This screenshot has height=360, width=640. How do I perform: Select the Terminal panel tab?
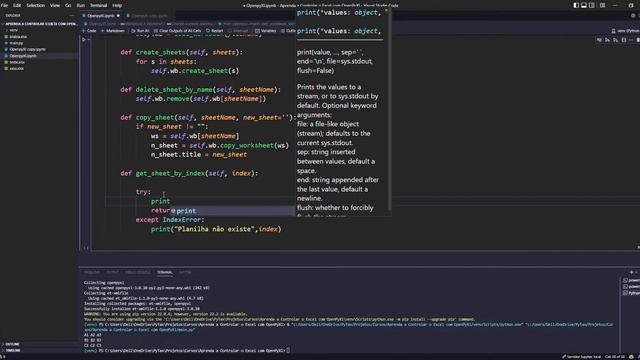click(x=164, y=272)
